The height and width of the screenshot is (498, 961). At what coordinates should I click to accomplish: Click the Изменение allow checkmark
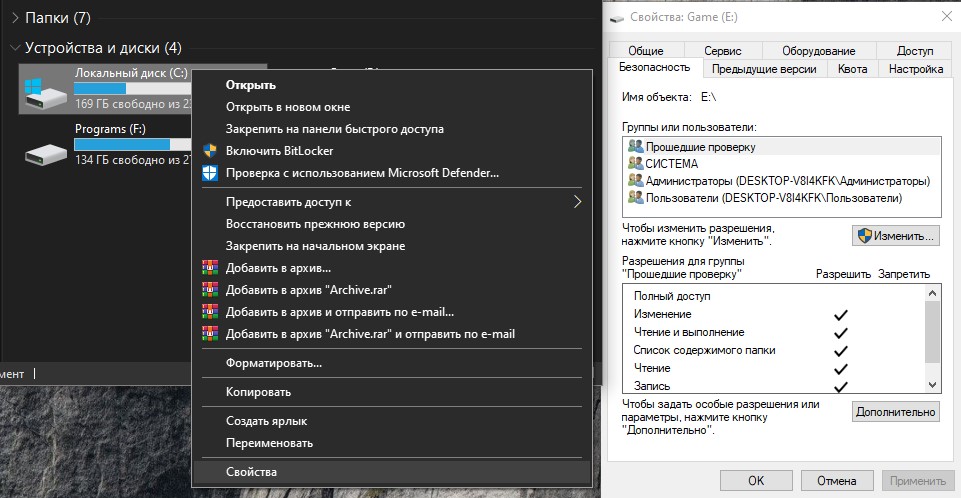coord(841,315)
